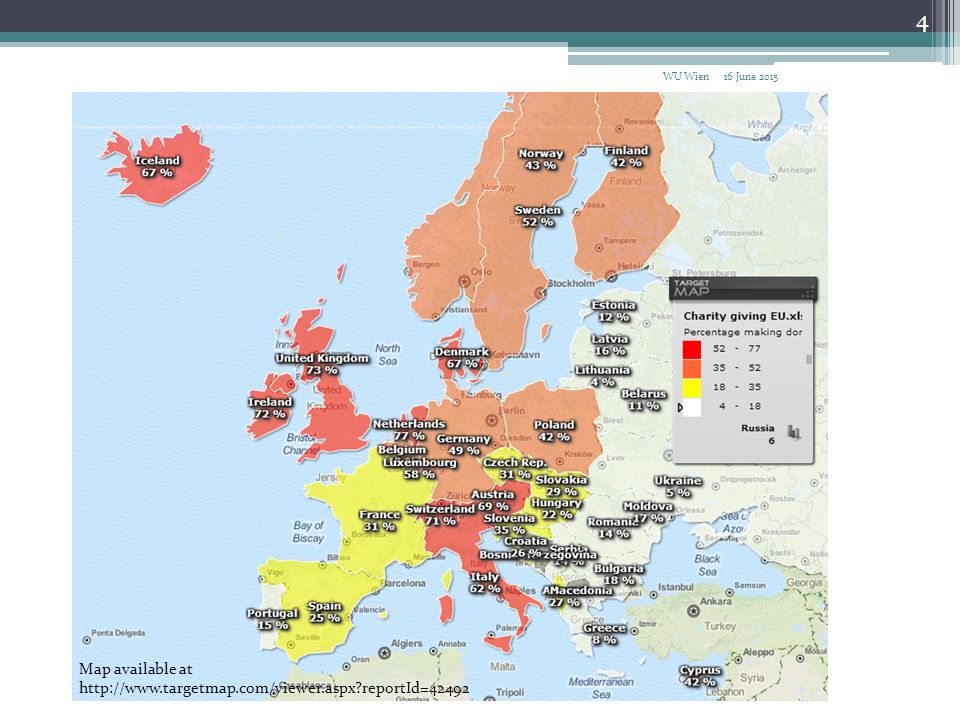Click the Latvia 16 % label
Viewport: 960px width, 720px height.
610,345
